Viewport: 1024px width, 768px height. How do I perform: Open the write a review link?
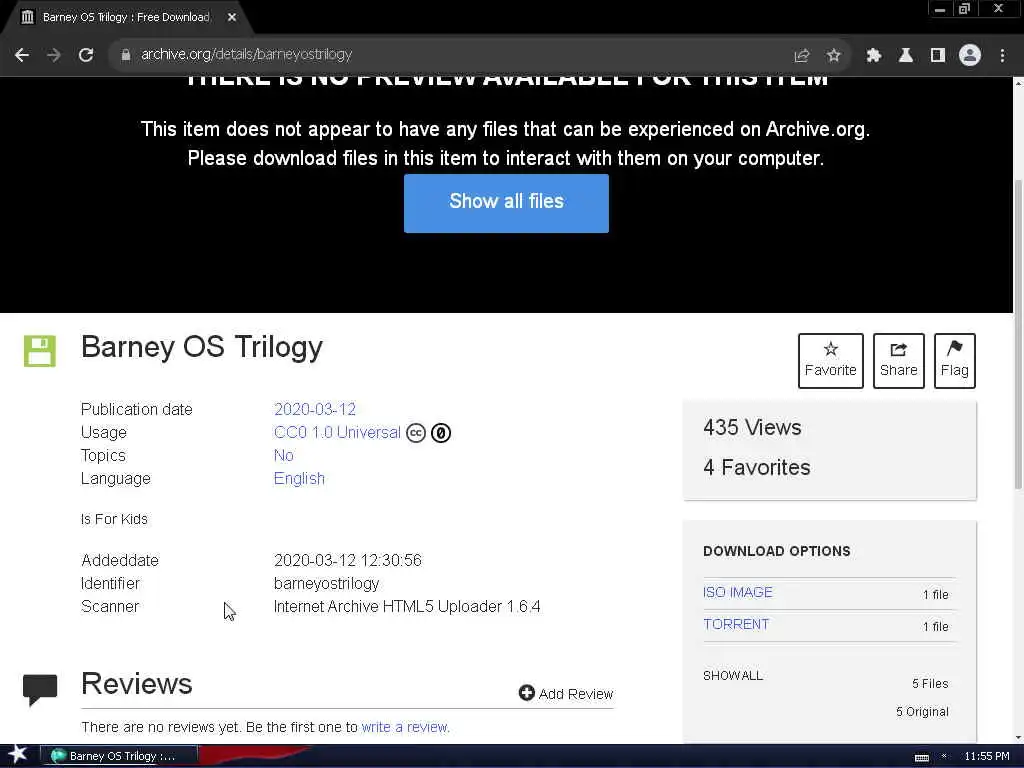tap(406, 727)
